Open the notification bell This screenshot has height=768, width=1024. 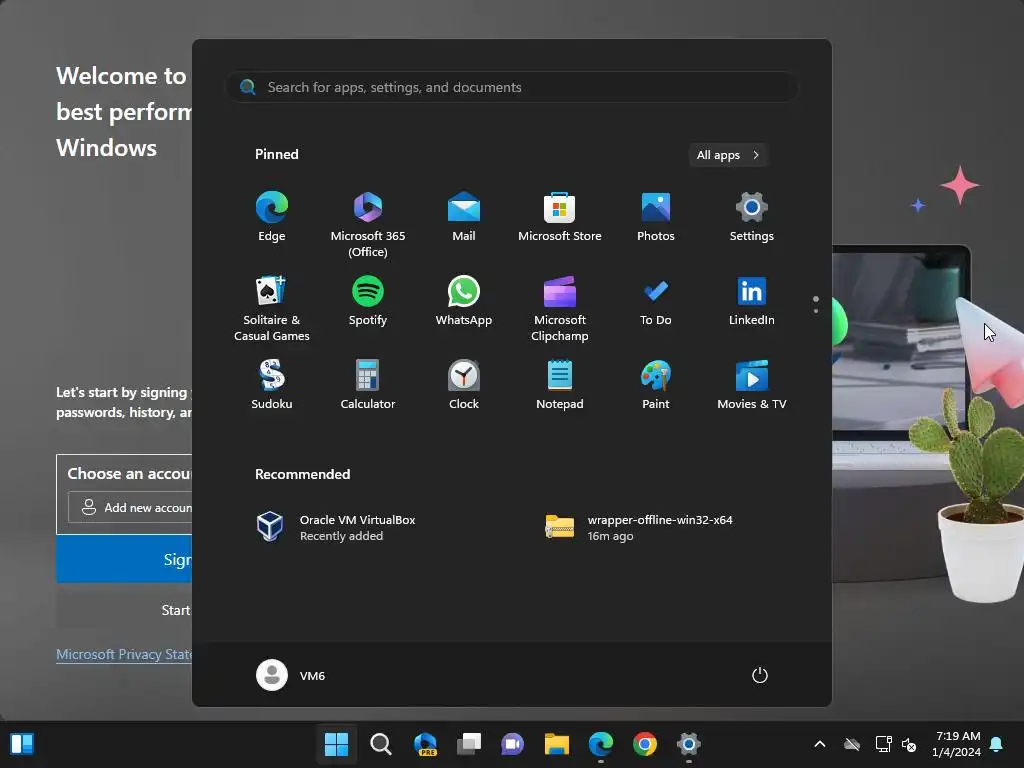pos(996,744)
